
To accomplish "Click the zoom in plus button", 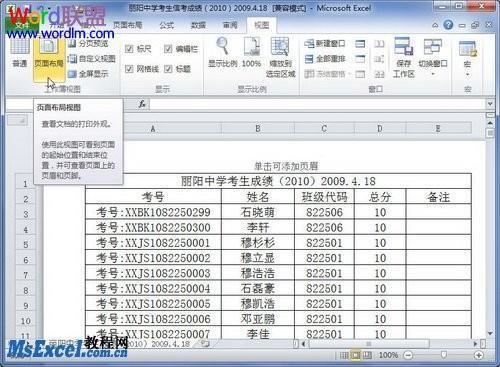I will (479, 355).
